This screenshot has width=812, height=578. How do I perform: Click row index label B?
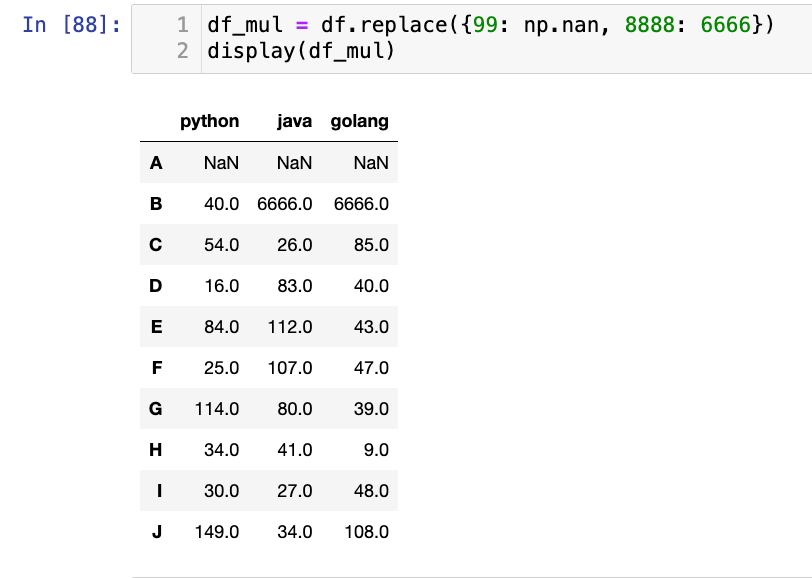coord(156,203)
